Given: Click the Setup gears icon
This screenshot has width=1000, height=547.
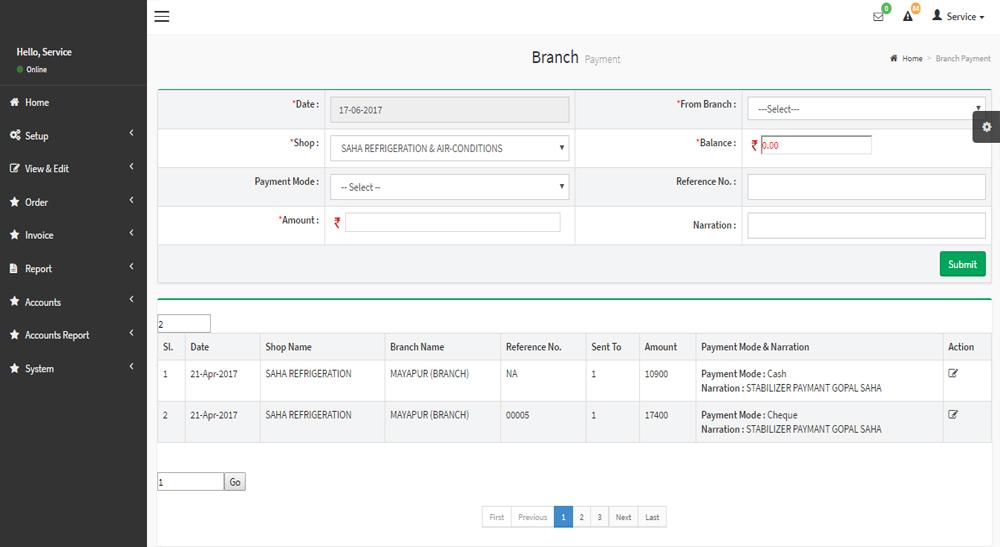Looking at the screenshot, I should point(15,135).
